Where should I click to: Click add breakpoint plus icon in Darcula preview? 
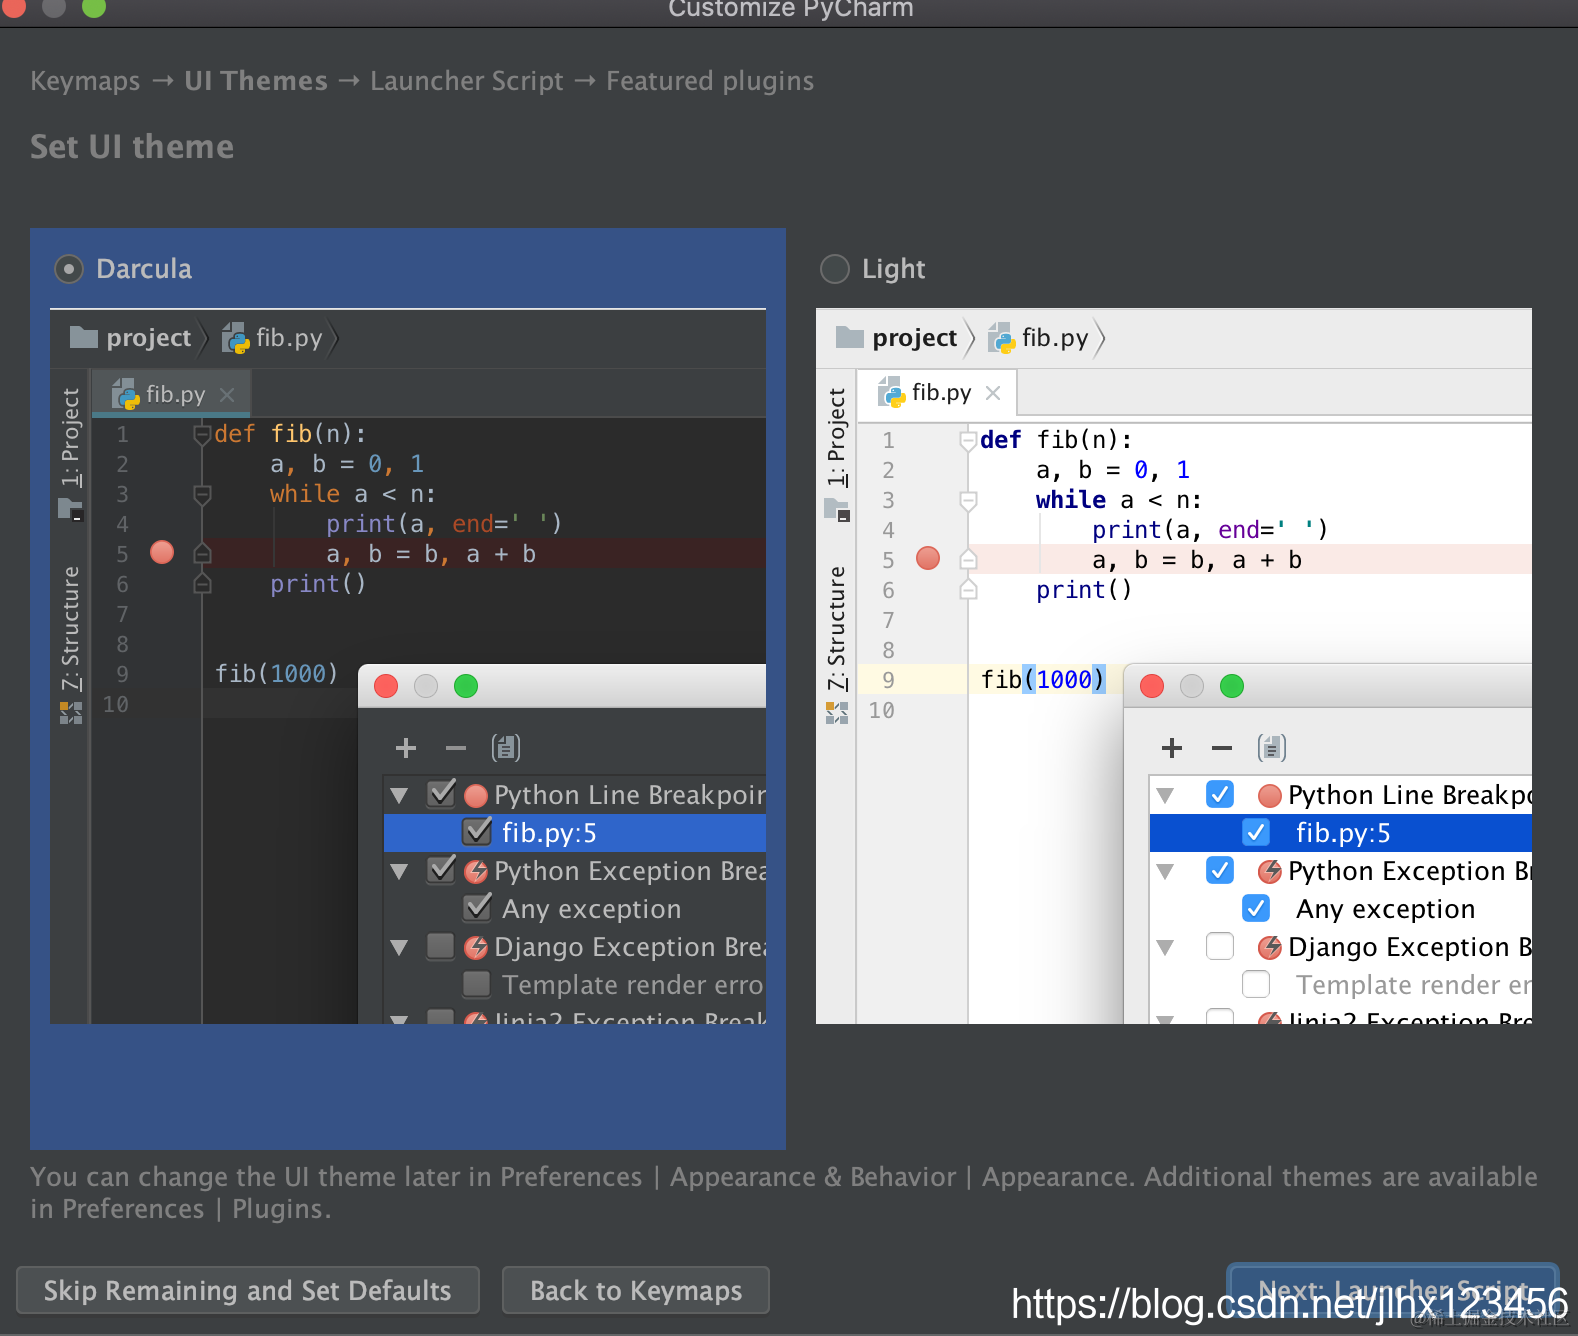coord(406,748)
